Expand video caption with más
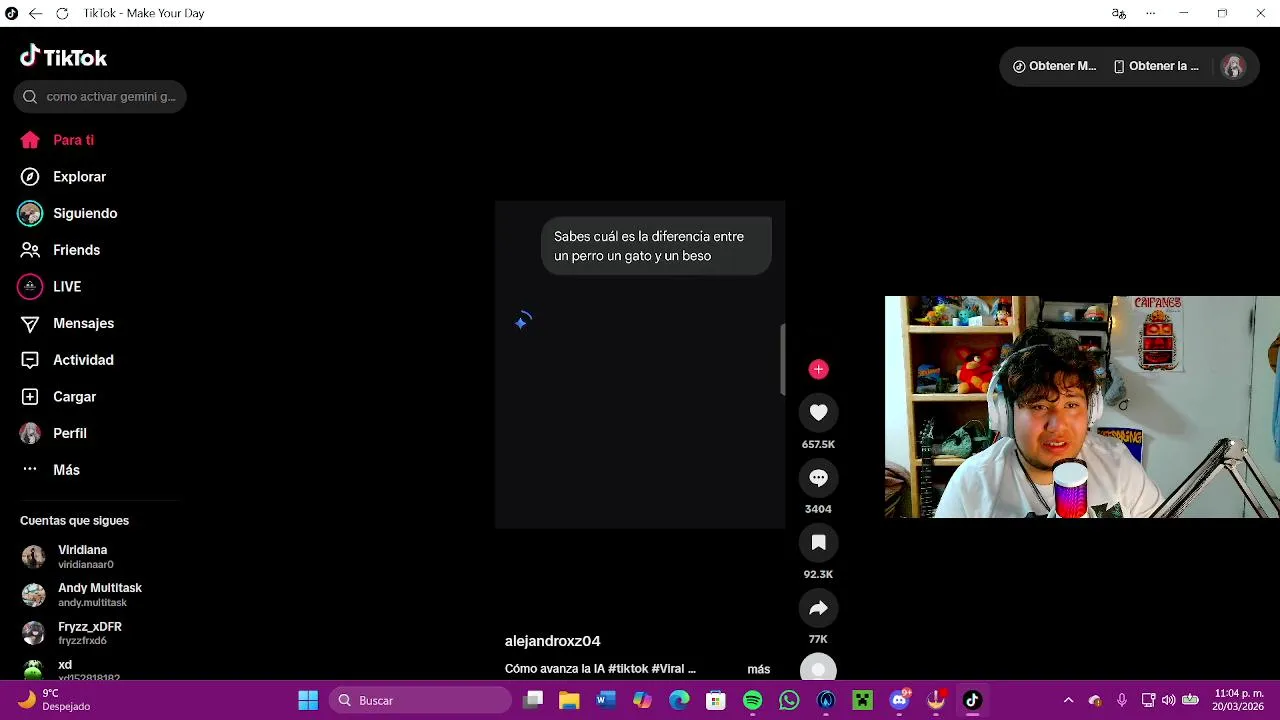The image size is (1280, 720). (759, 669)
